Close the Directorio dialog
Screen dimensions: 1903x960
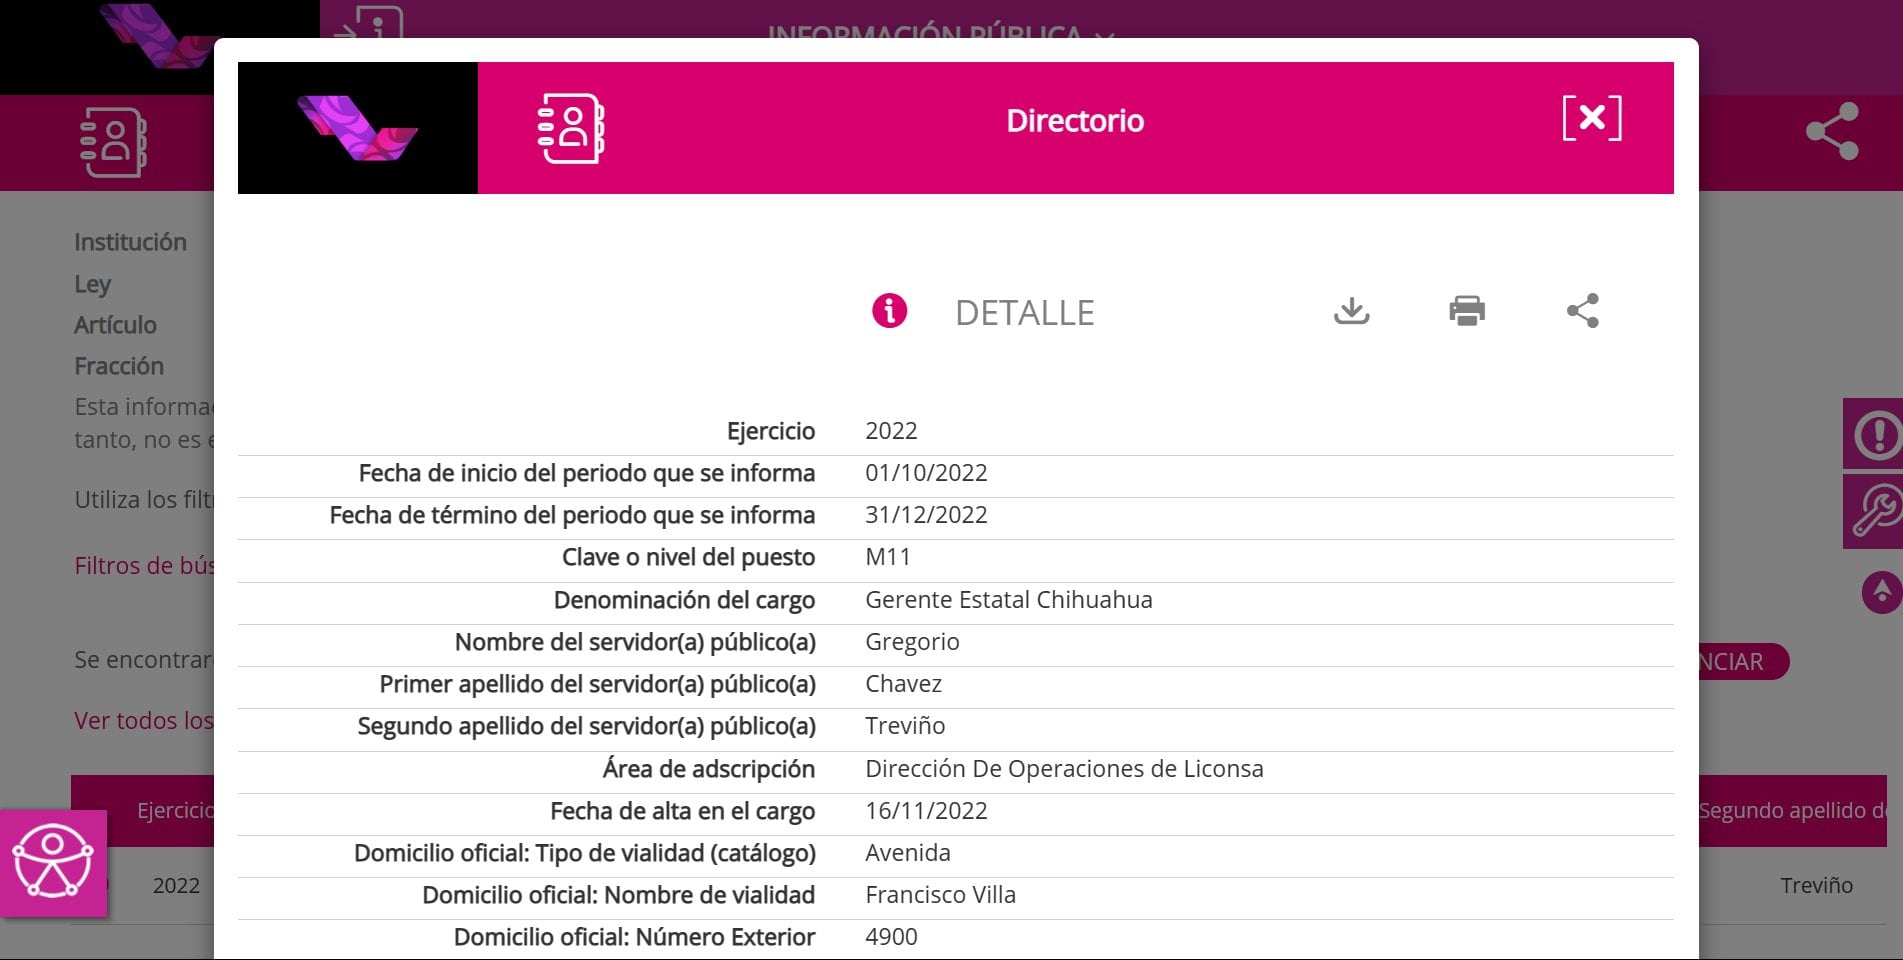(x=1591, y=119)
